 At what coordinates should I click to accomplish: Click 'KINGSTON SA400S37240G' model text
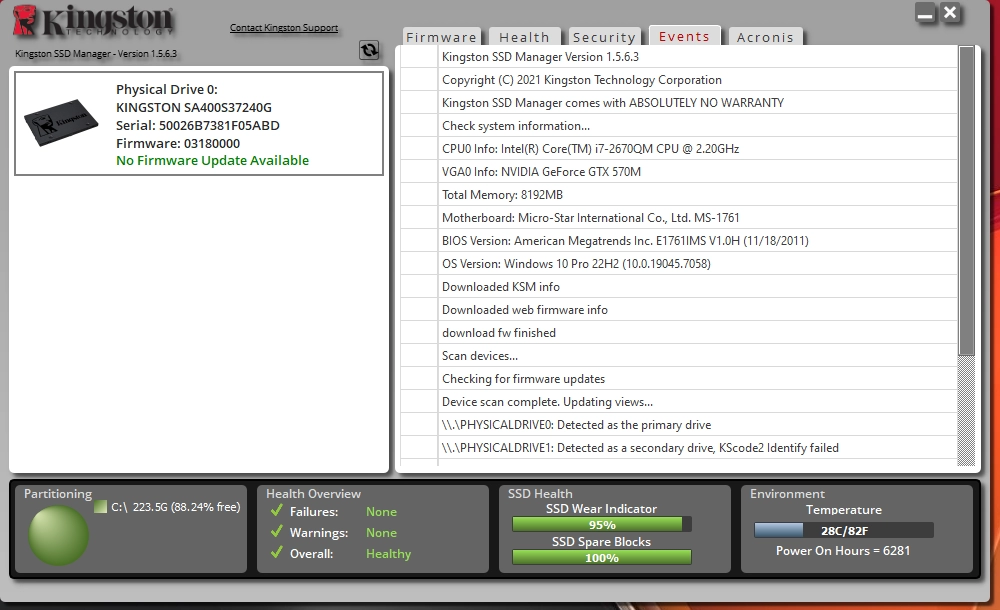point(194,107)
